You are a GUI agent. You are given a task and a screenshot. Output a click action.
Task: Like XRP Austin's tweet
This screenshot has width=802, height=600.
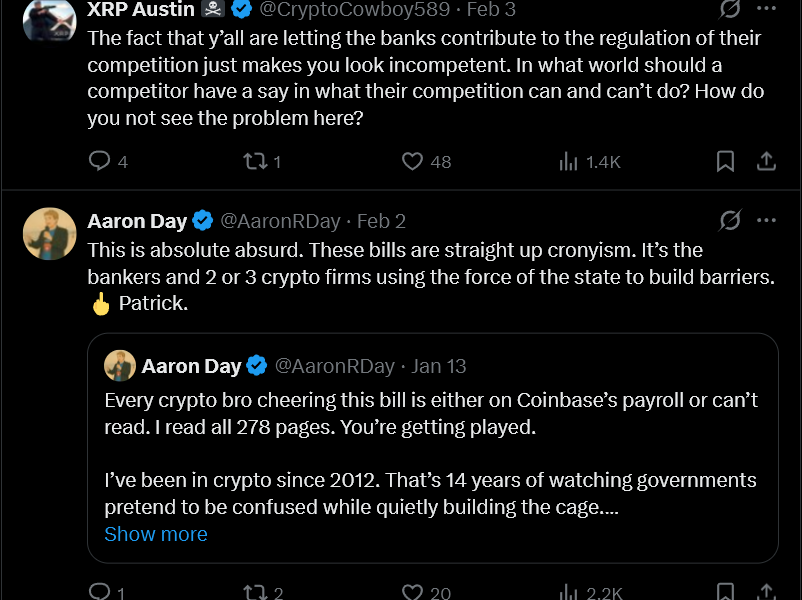pyautogui.click(x=412, y=161)
